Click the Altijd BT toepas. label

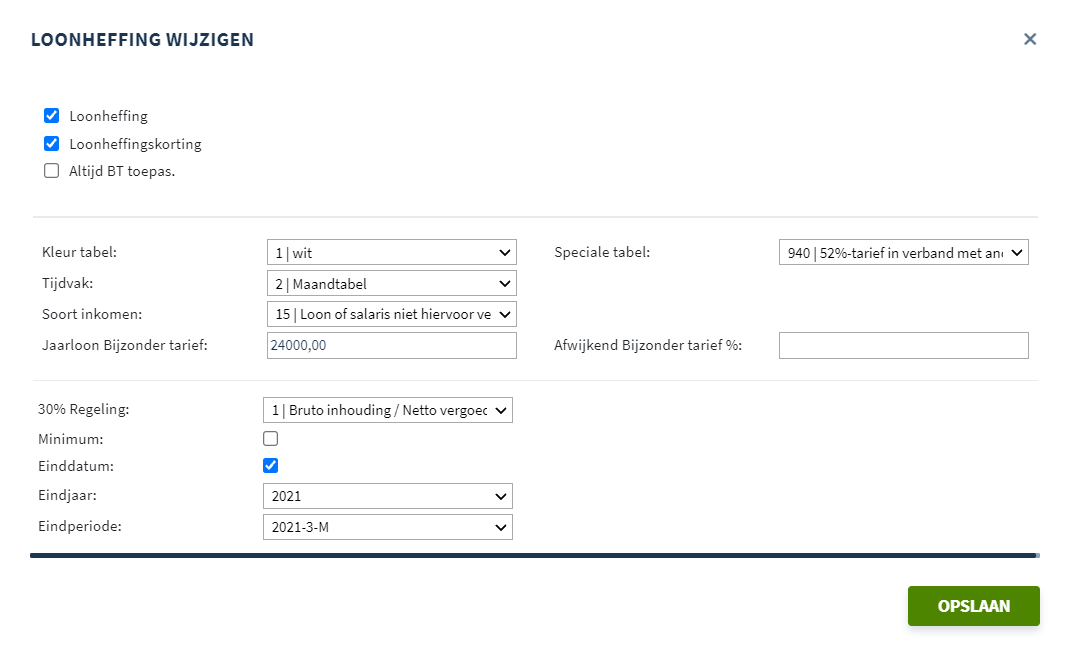(122, 171)
